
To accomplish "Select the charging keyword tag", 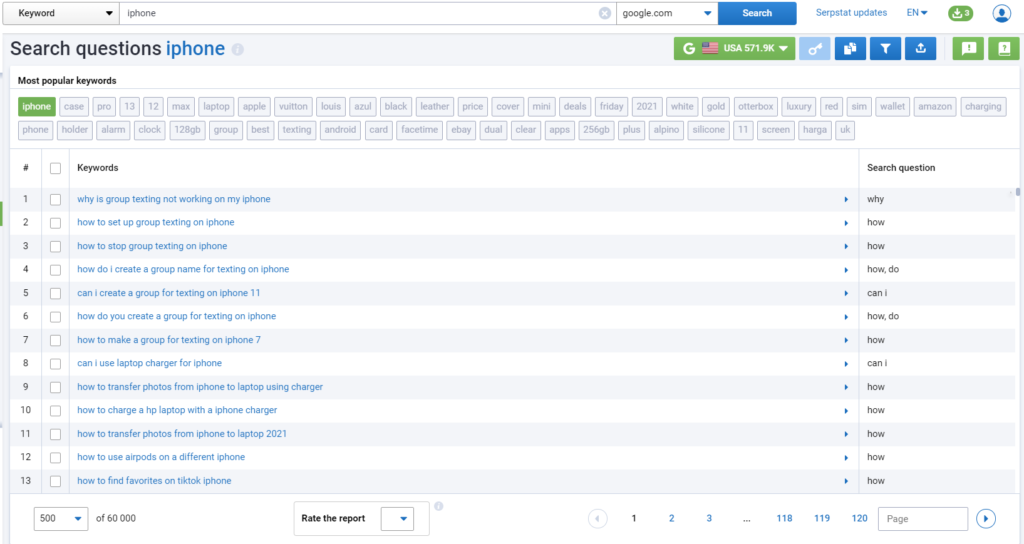I will [x=983, y=106].
